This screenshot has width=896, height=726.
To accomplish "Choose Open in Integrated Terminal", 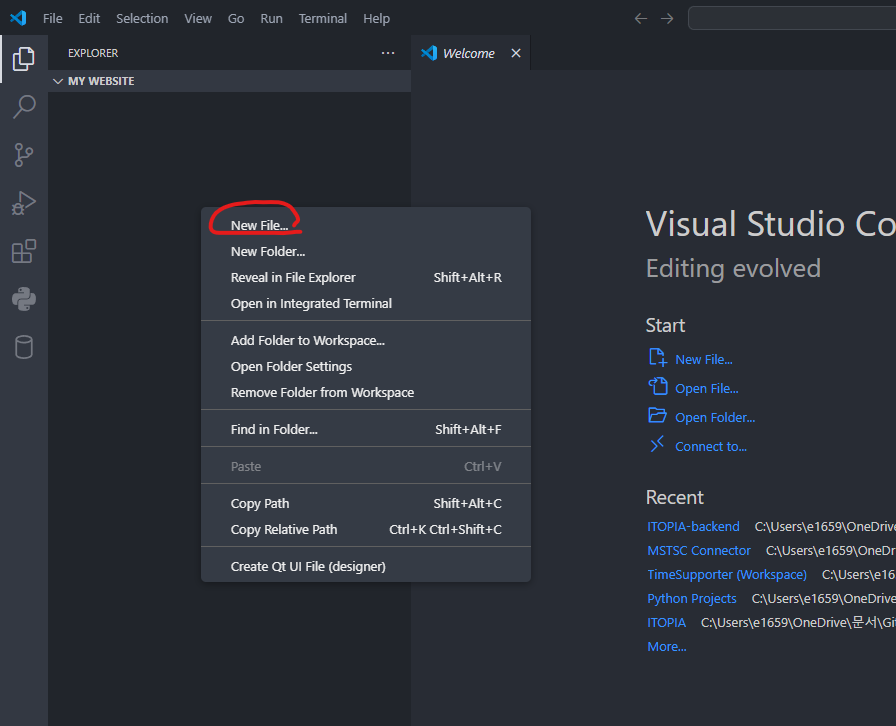I will (x=366, y=304).
